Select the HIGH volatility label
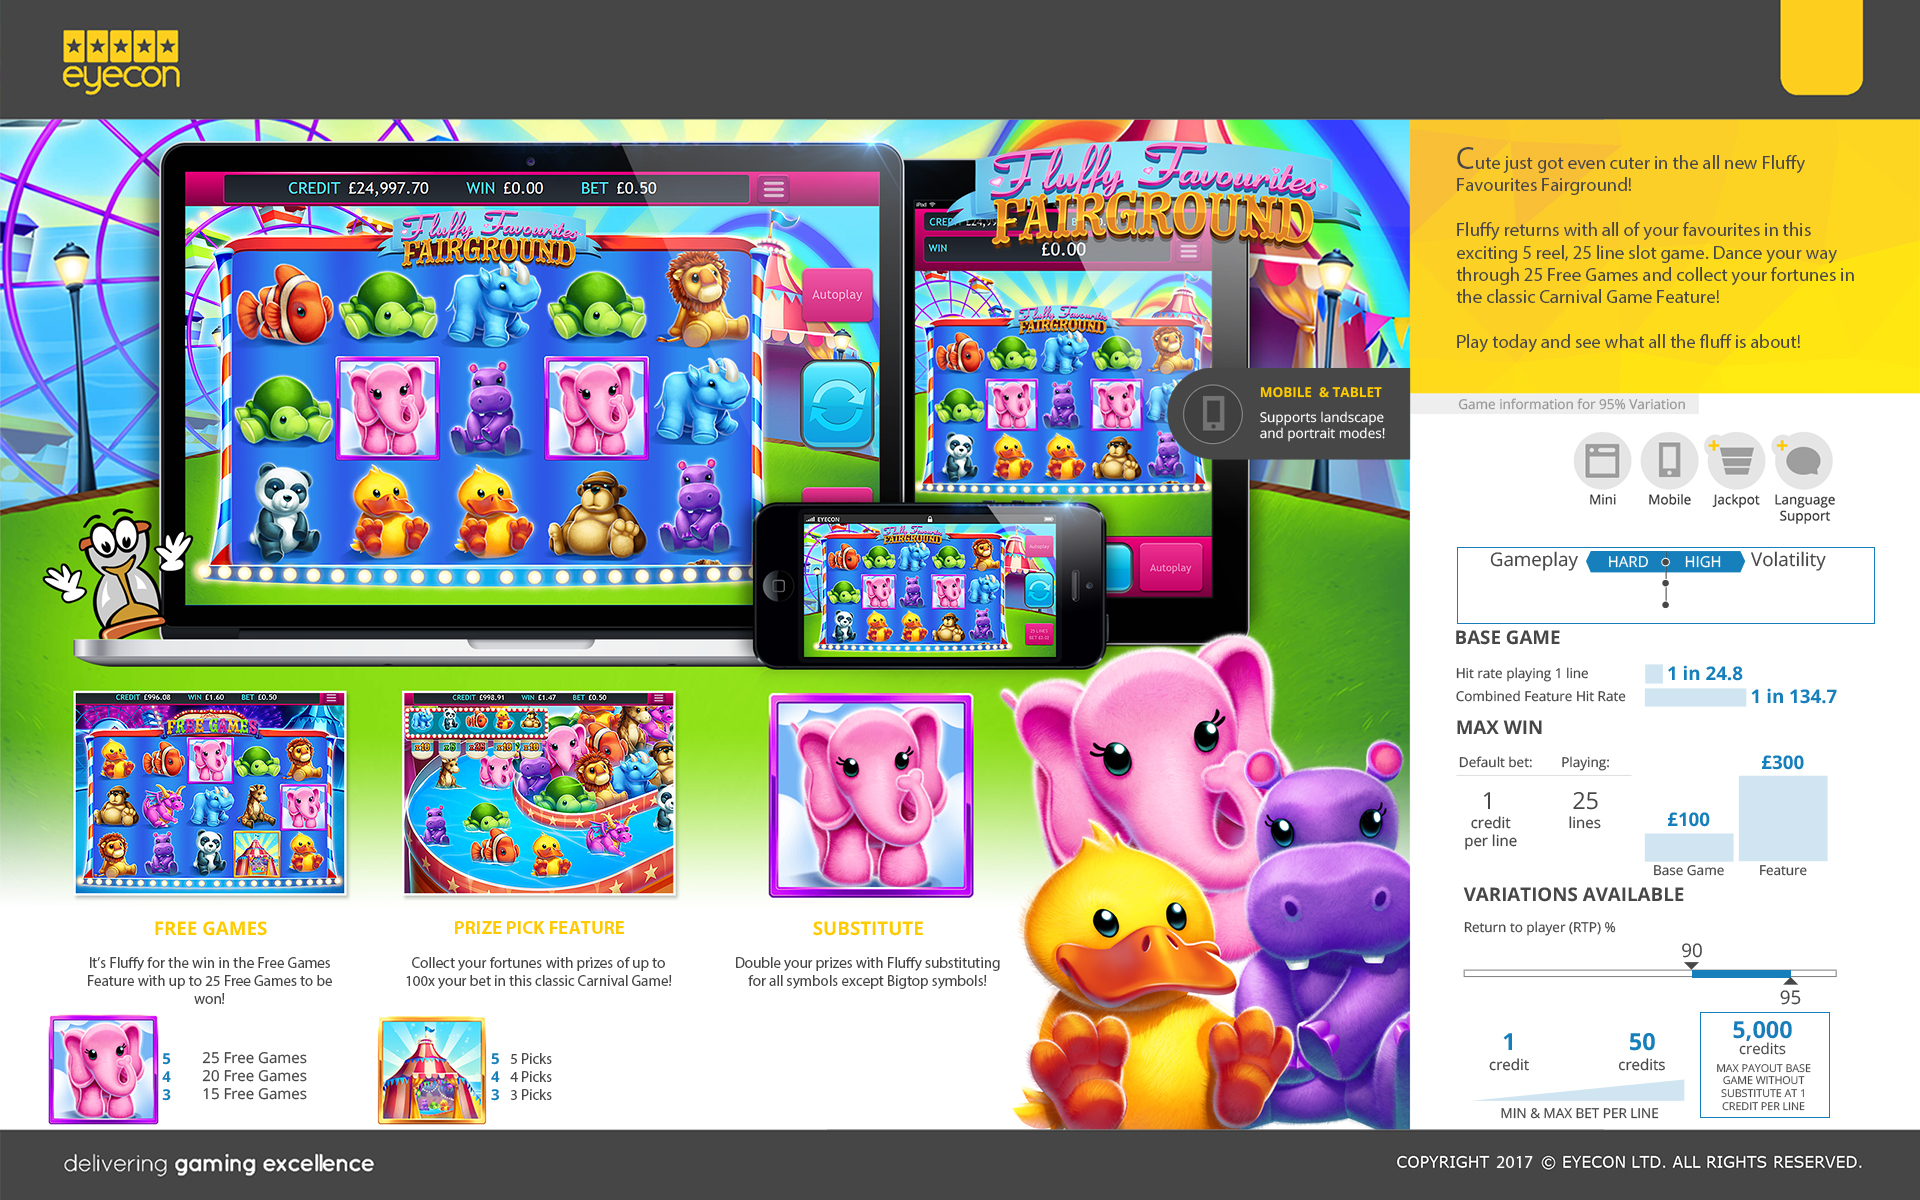1920x1200 pixels. (1702, 562)
